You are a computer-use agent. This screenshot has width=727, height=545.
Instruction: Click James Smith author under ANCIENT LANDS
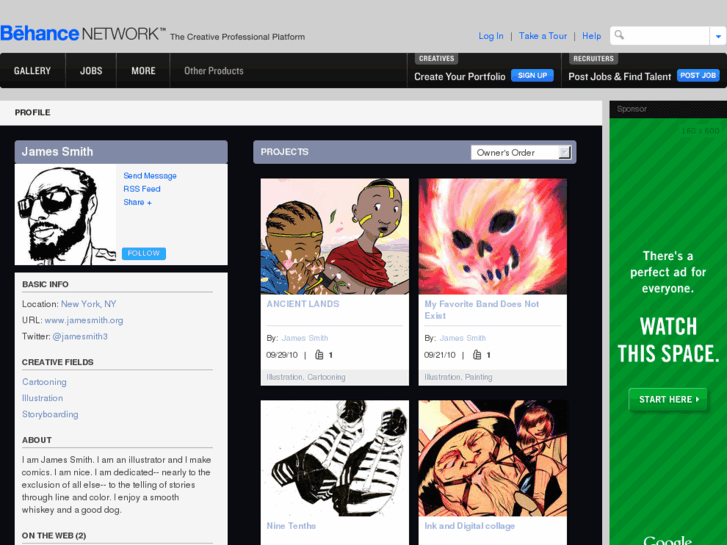305,338
